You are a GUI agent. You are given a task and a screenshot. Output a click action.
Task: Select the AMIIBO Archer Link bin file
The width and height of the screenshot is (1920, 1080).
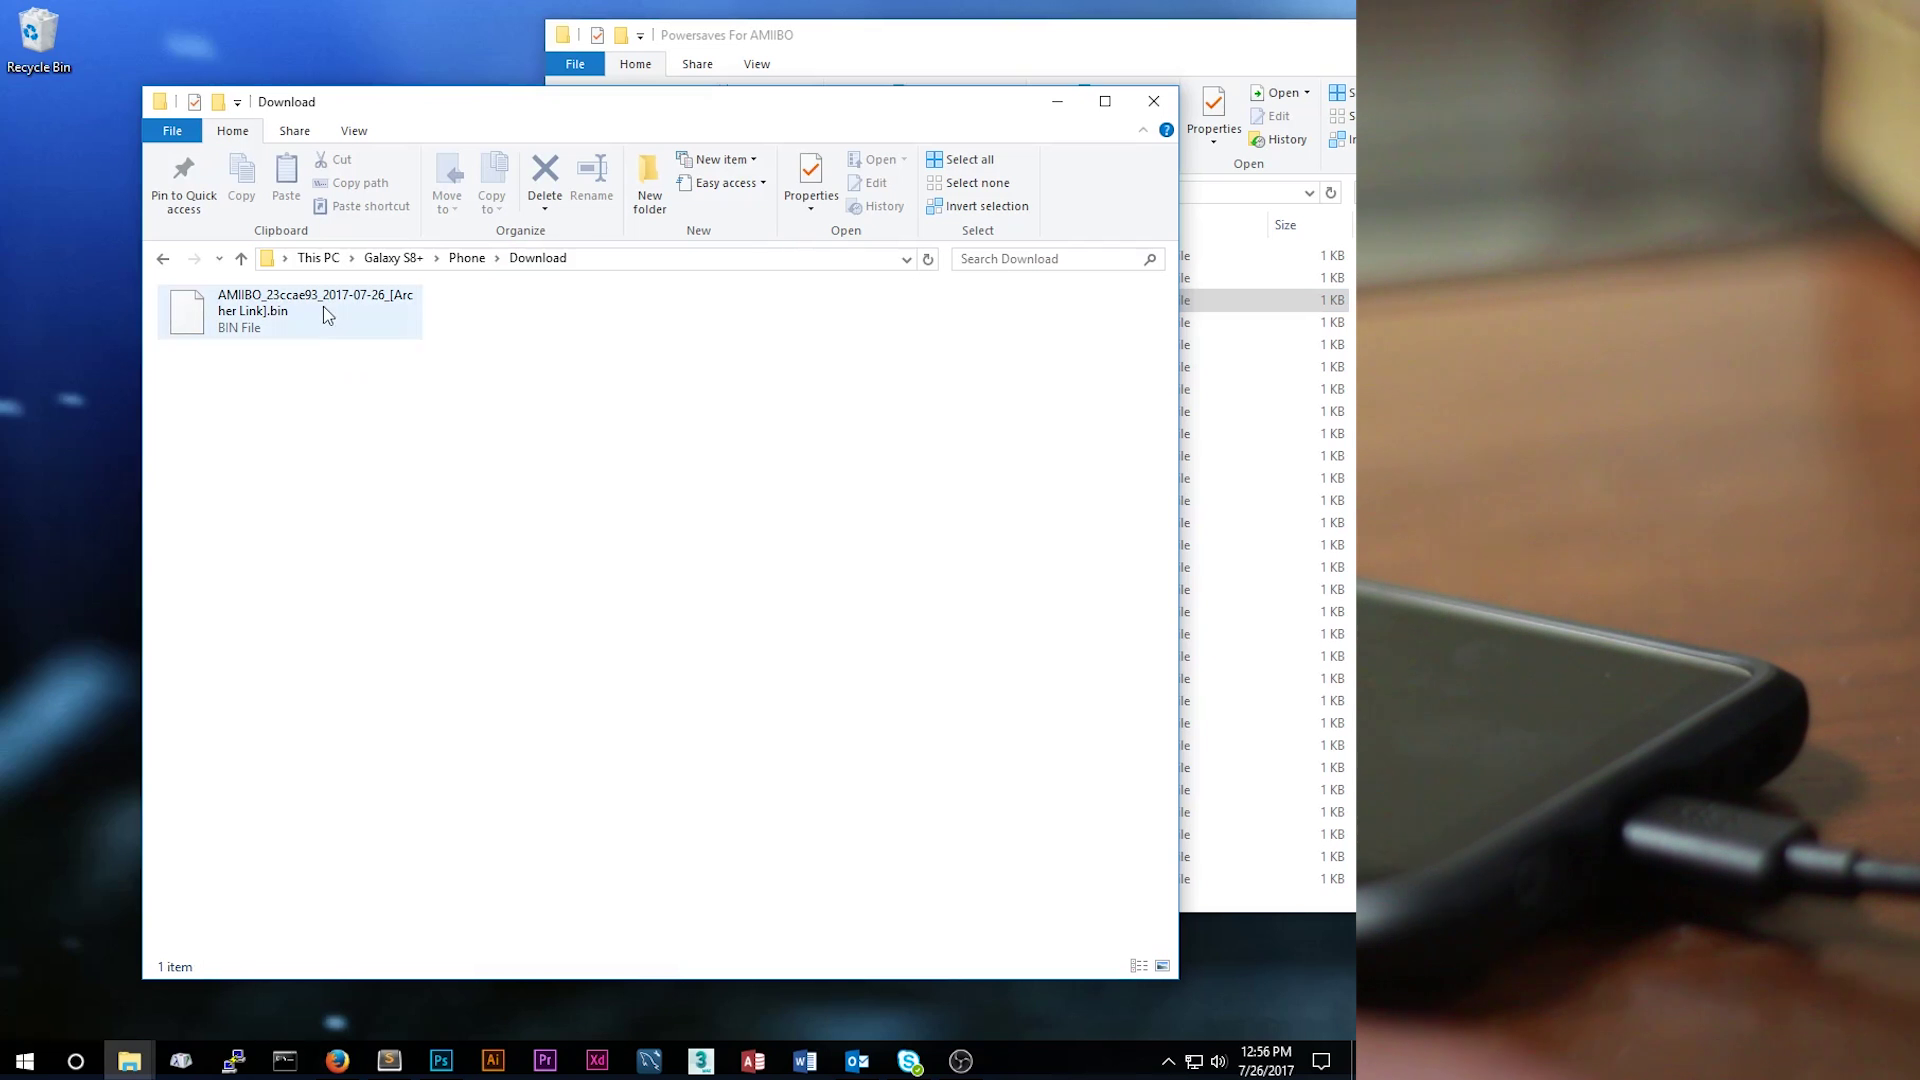(290, 311)
